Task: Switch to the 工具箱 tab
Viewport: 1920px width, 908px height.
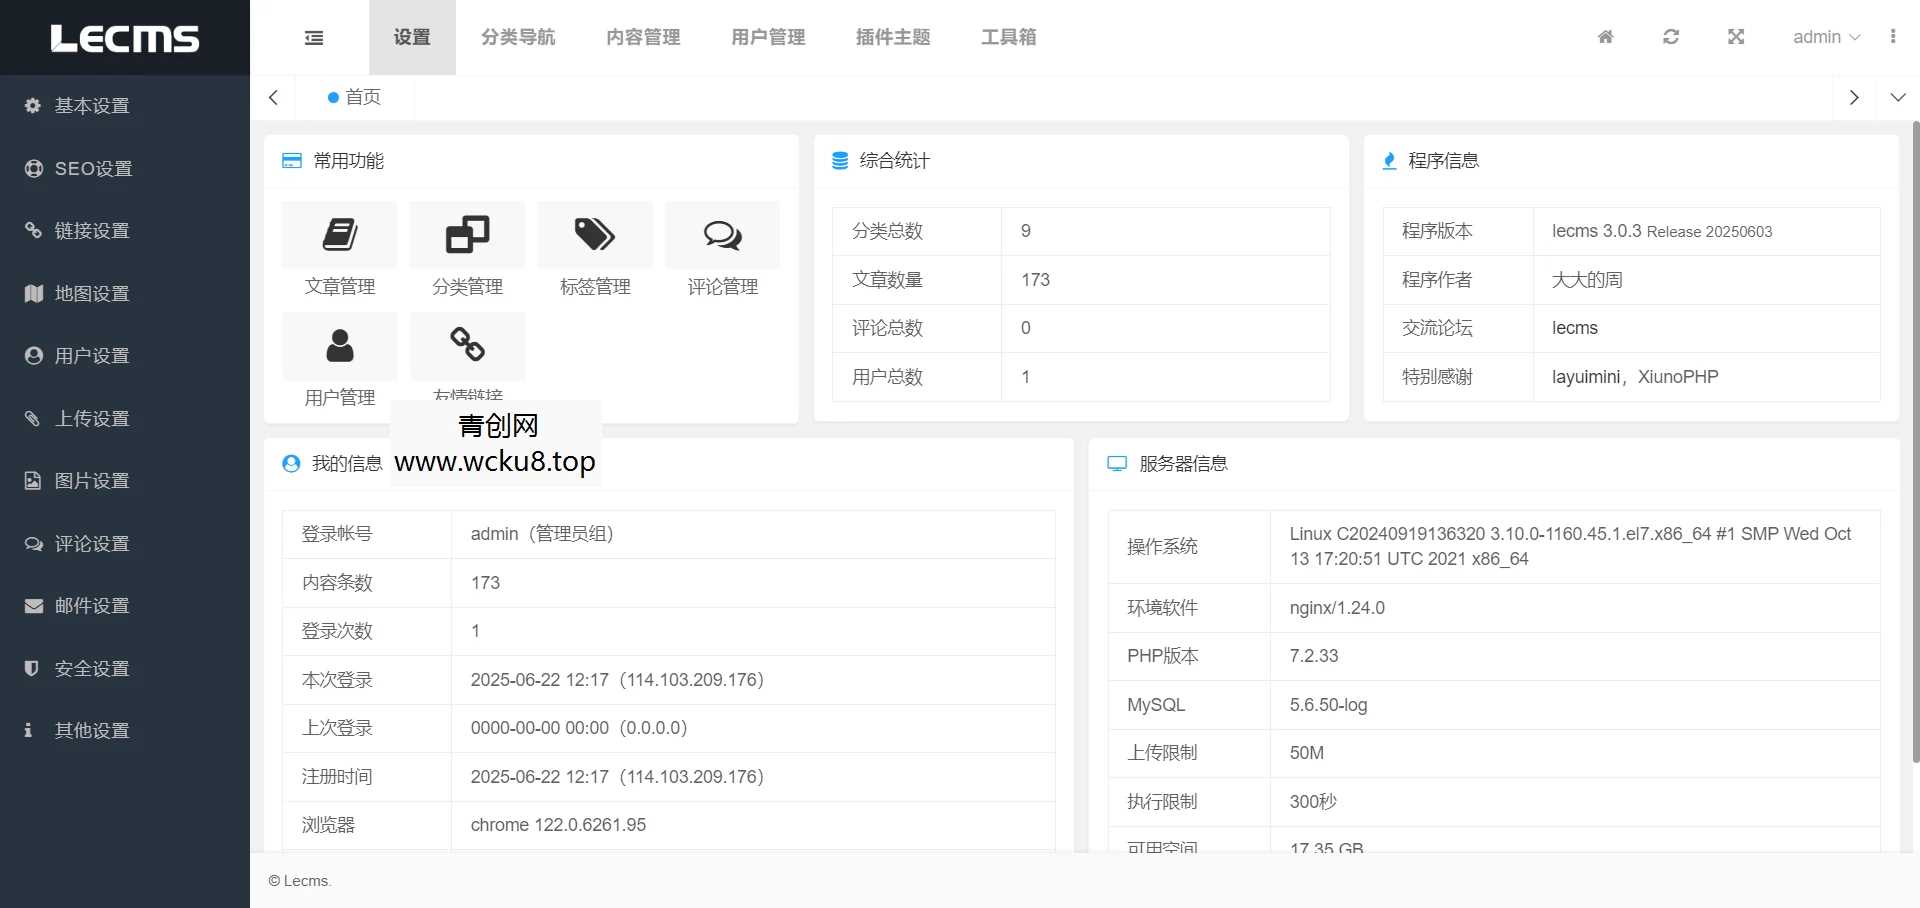Action: (x=1008, y=37)
